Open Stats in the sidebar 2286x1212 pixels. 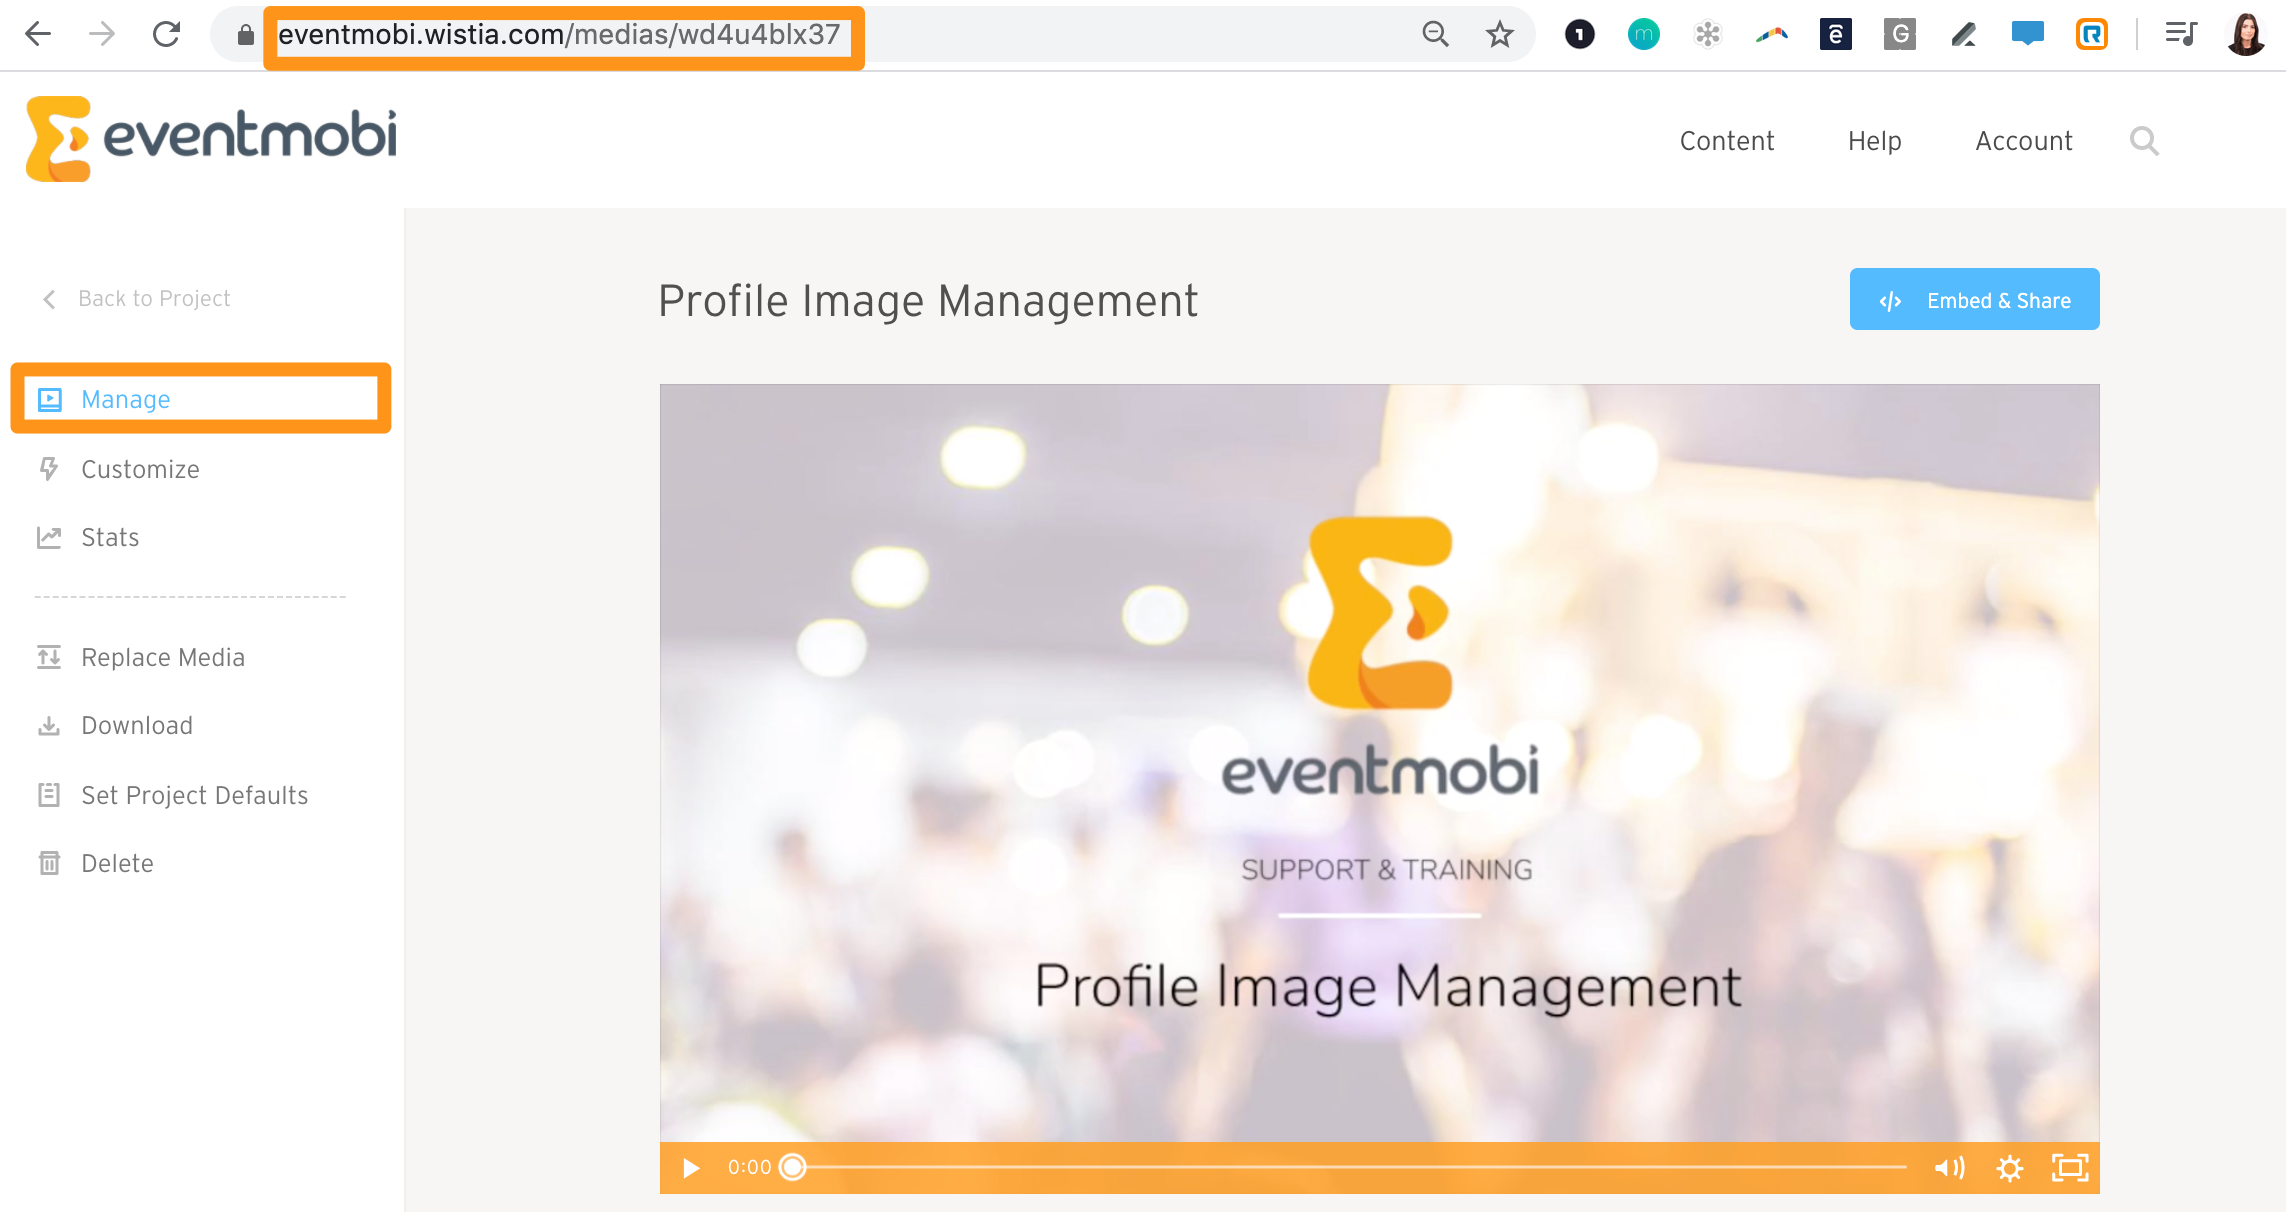click(88, 537)
